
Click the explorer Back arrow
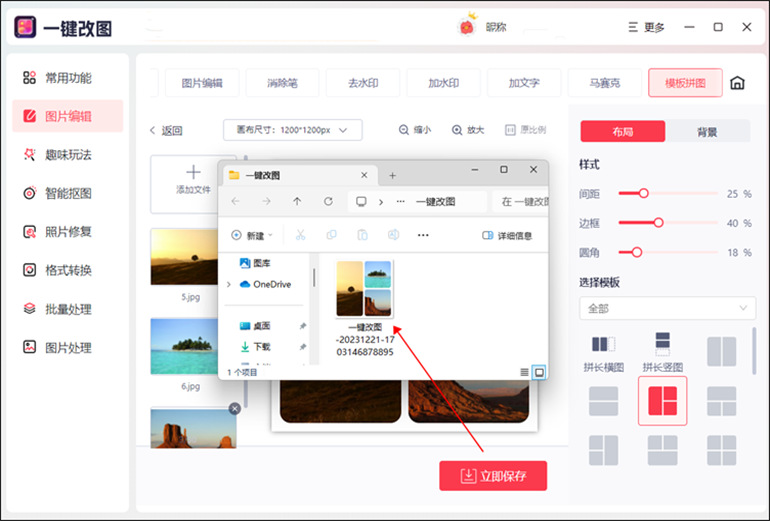pyautogui.click(x=235, y=201)
